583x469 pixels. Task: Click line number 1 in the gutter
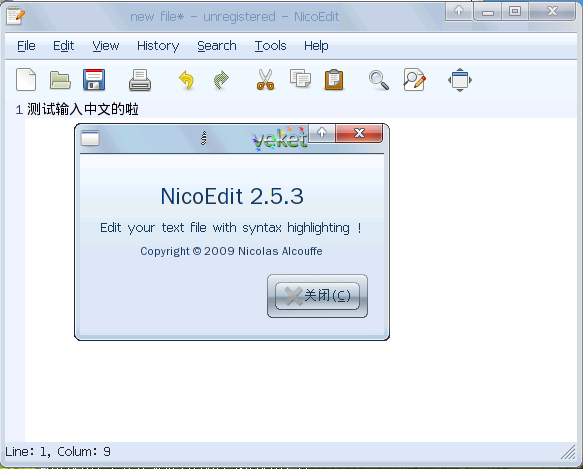tap(19, 110)
